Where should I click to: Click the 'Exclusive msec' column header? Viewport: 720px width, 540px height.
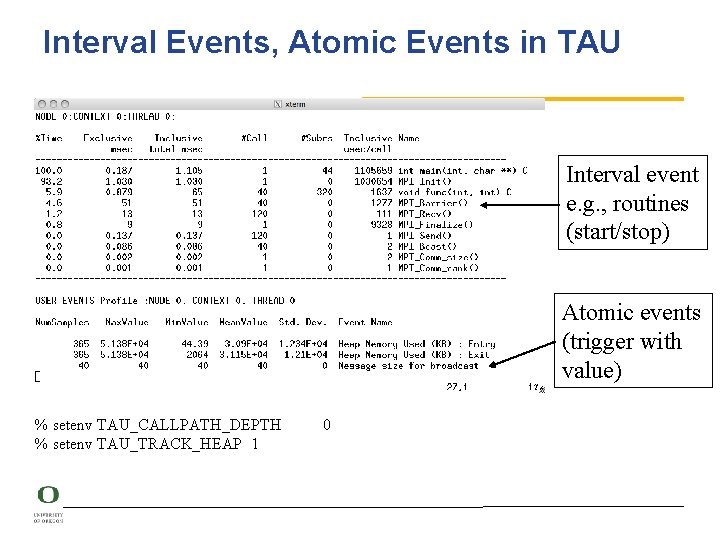point(108,143)
